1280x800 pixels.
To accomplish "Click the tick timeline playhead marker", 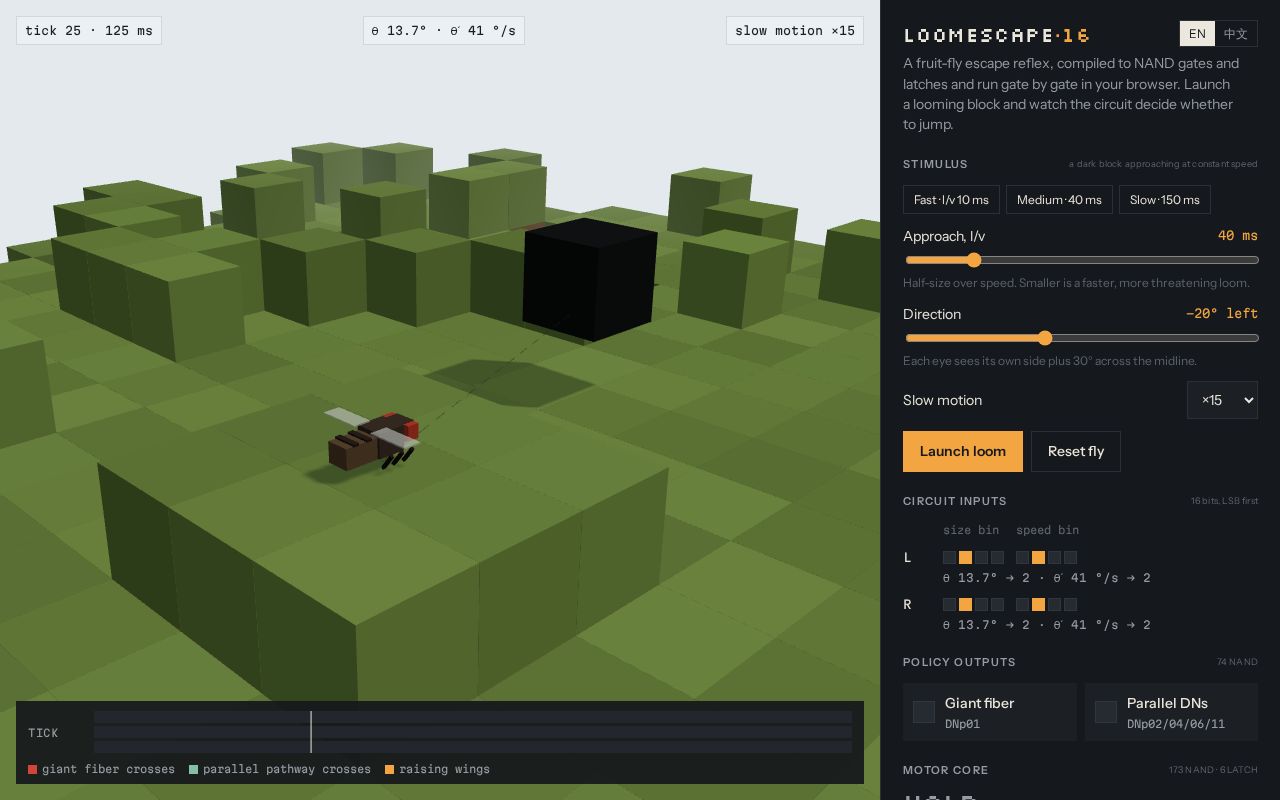I will tap(311, 732).
